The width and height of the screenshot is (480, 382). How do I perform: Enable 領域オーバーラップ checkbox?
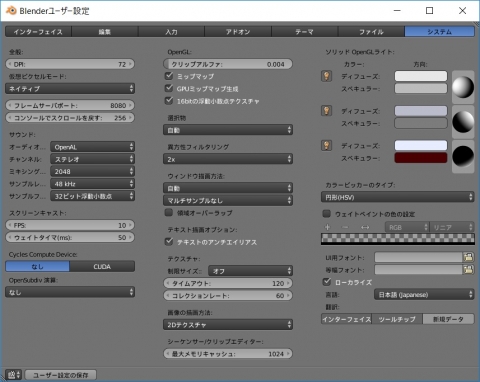(169, 212)
